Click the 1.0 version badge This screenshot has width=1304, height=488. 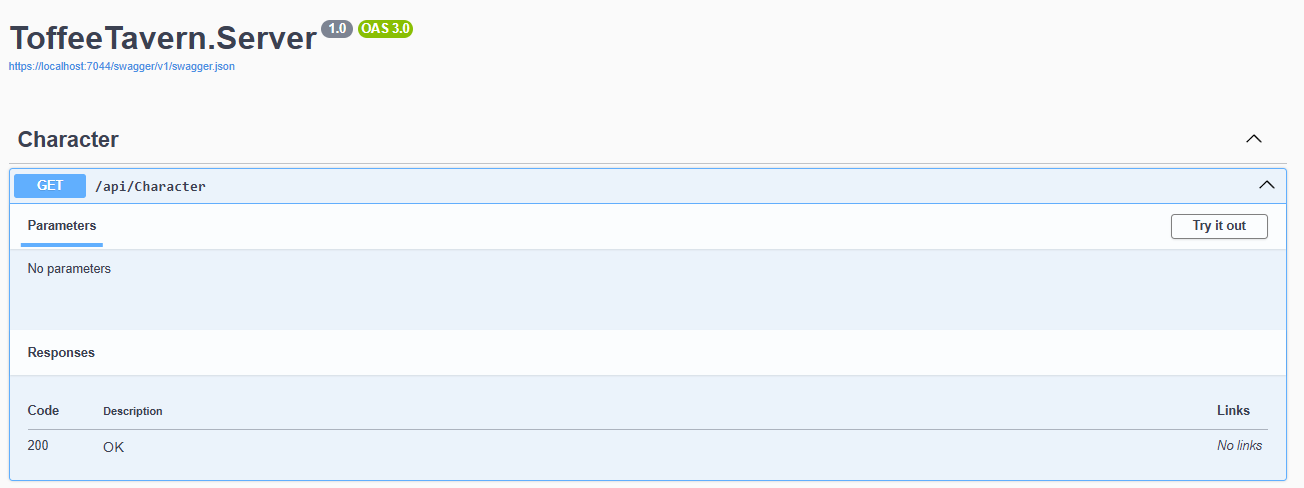(337, 28)
